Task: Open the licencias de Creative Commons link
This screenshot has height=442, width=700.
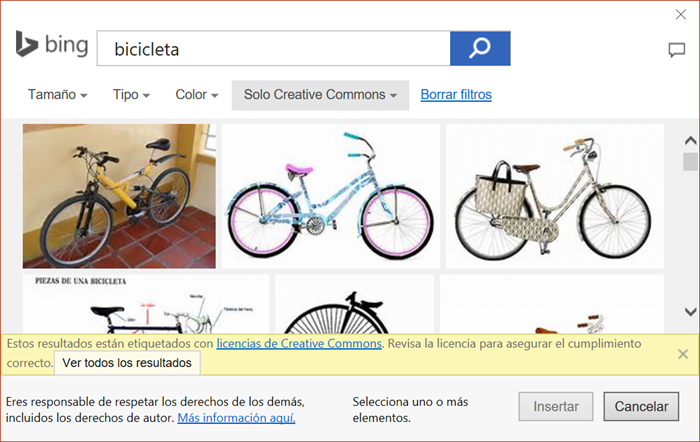Action: coord(299,343)
